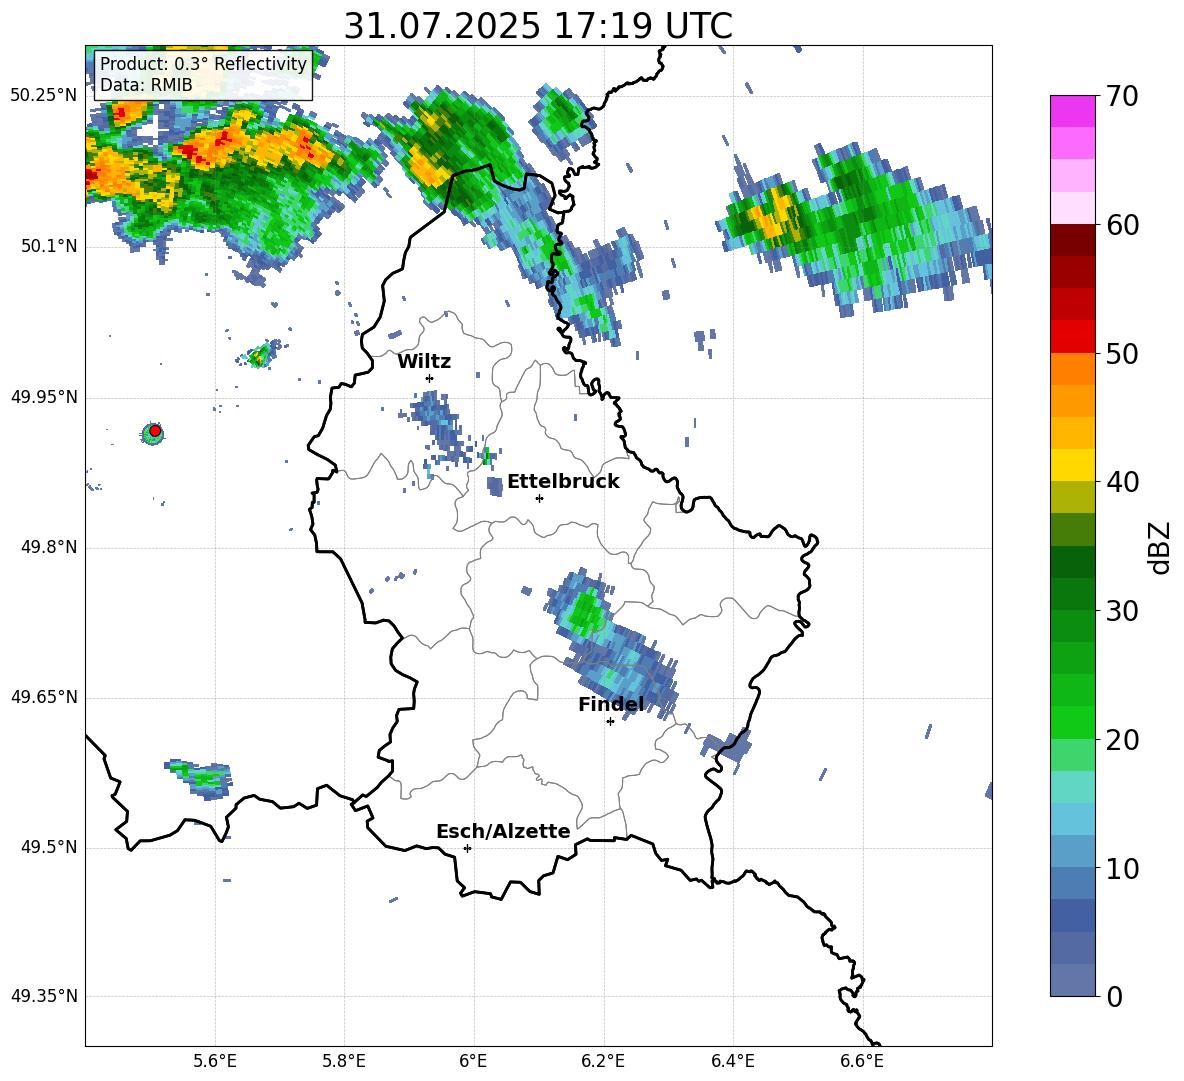
Task: Click the Wiltz city label
Action: pyautogui.click(x=424, y=362)
